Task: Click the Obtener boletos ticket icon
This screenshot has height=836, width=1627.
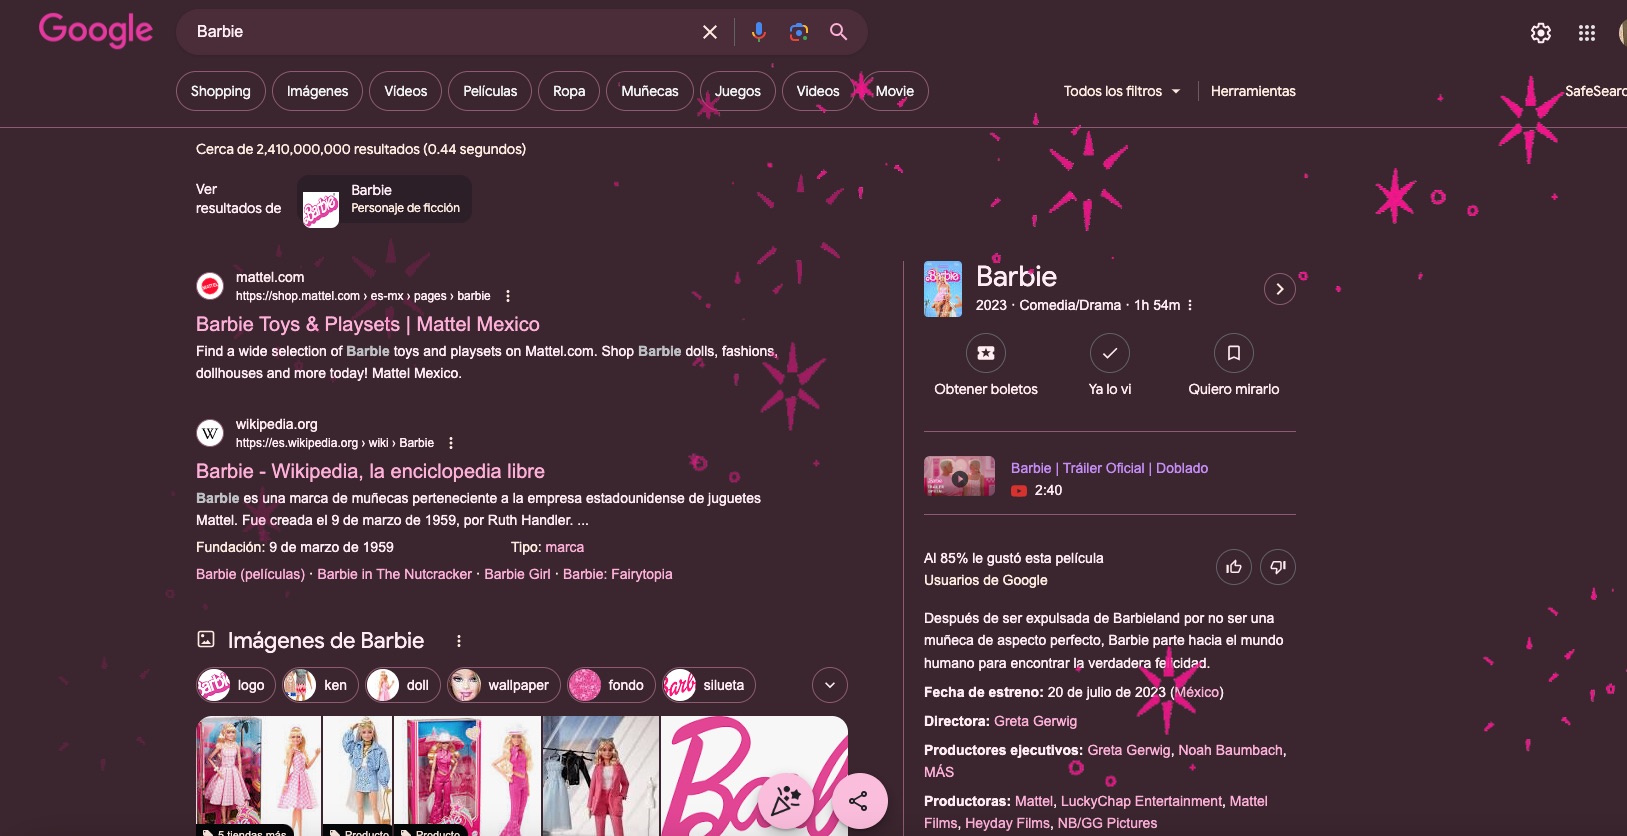Action: 985,353
